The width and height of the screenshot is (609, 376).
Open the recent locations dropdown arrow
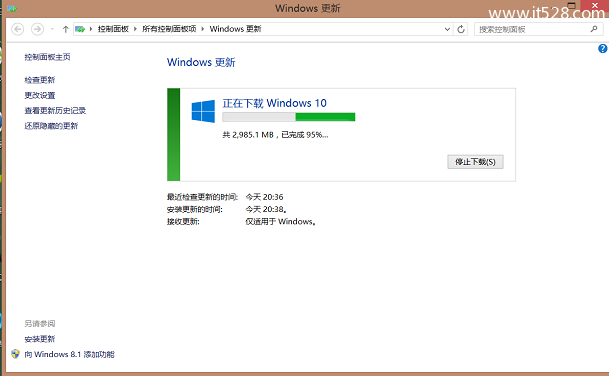52,29
